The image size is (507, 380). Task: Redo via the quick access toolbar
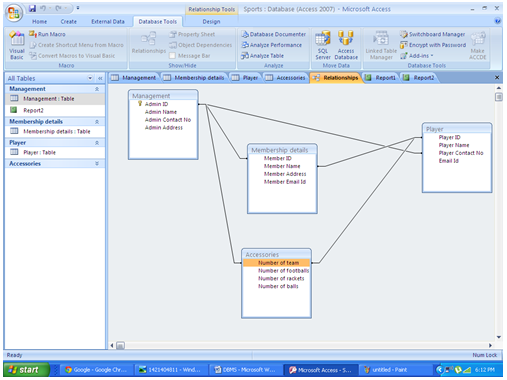coord(59,8)
